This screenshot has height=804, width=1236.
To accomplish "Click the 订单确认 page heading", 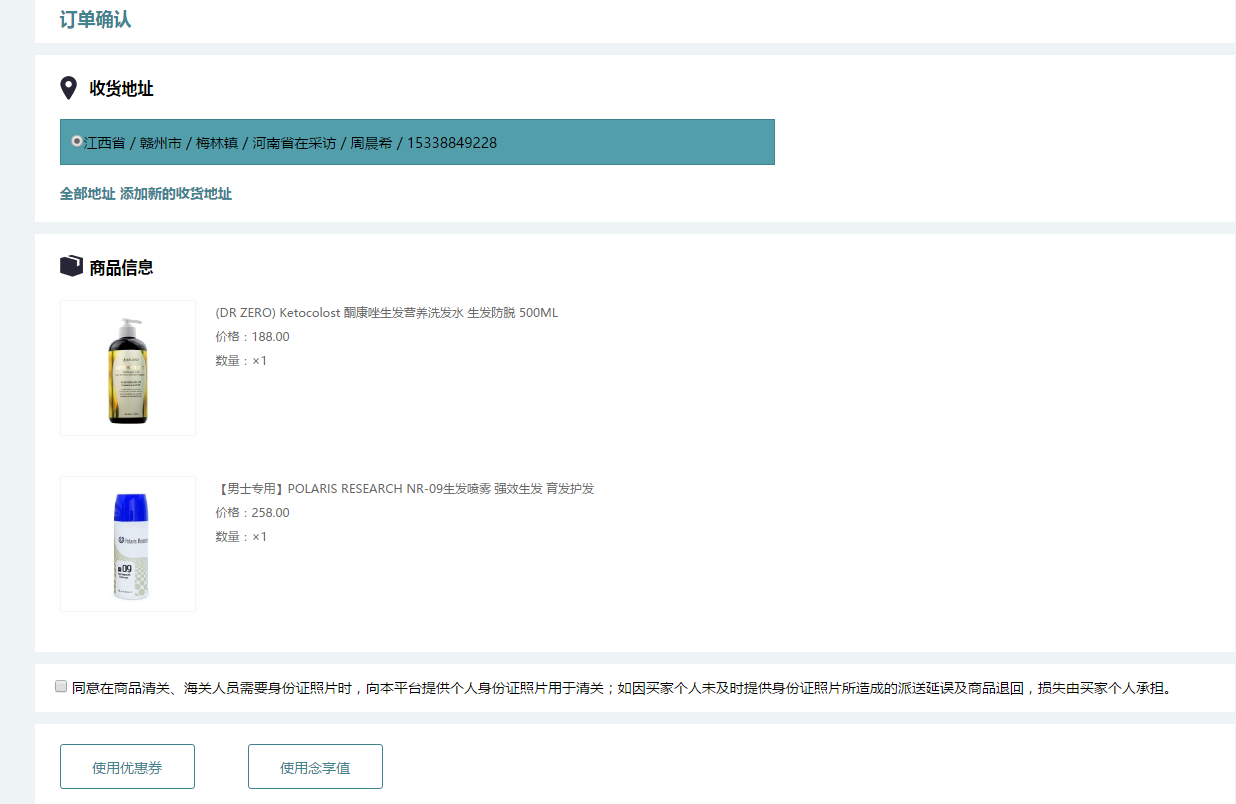I will tap(96, 20).
